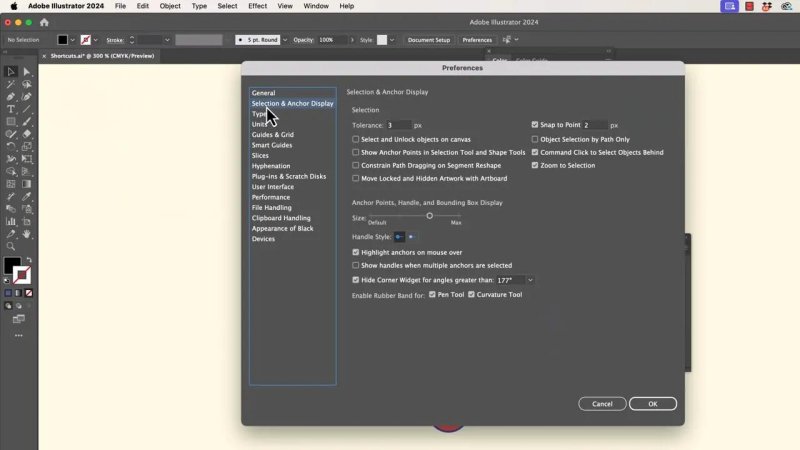Select the Type tool
The width and height of the screenshot is (800, 450).
pos(11,109)
